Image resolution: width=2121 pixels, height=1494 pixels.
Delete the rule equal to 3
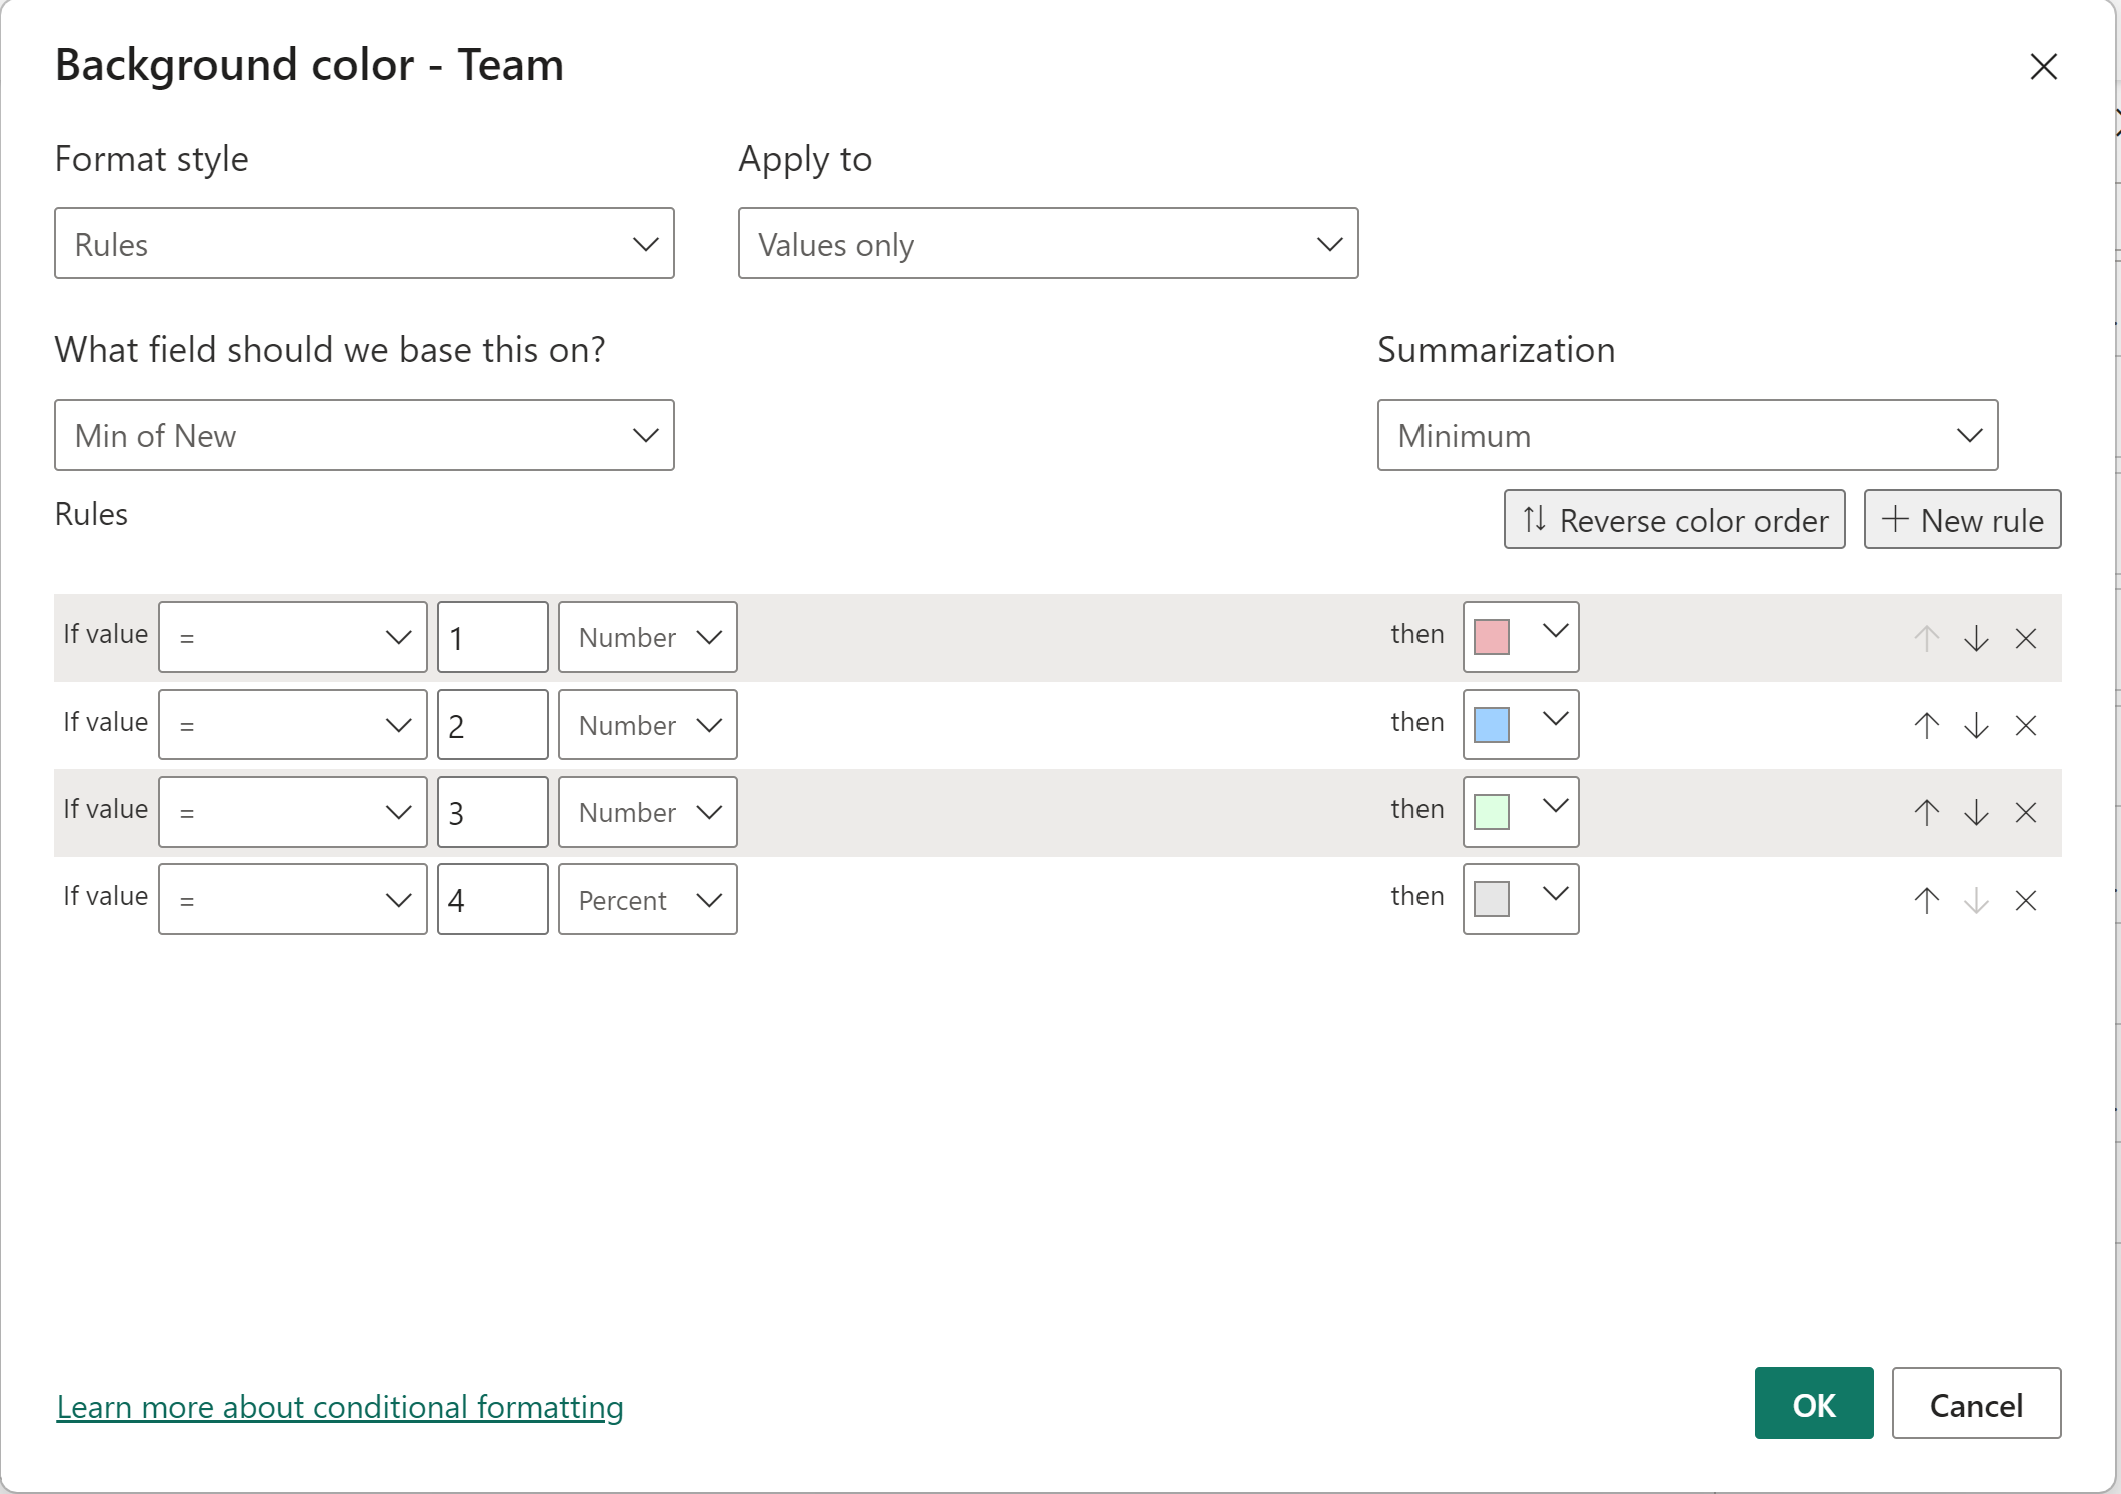2027,812
